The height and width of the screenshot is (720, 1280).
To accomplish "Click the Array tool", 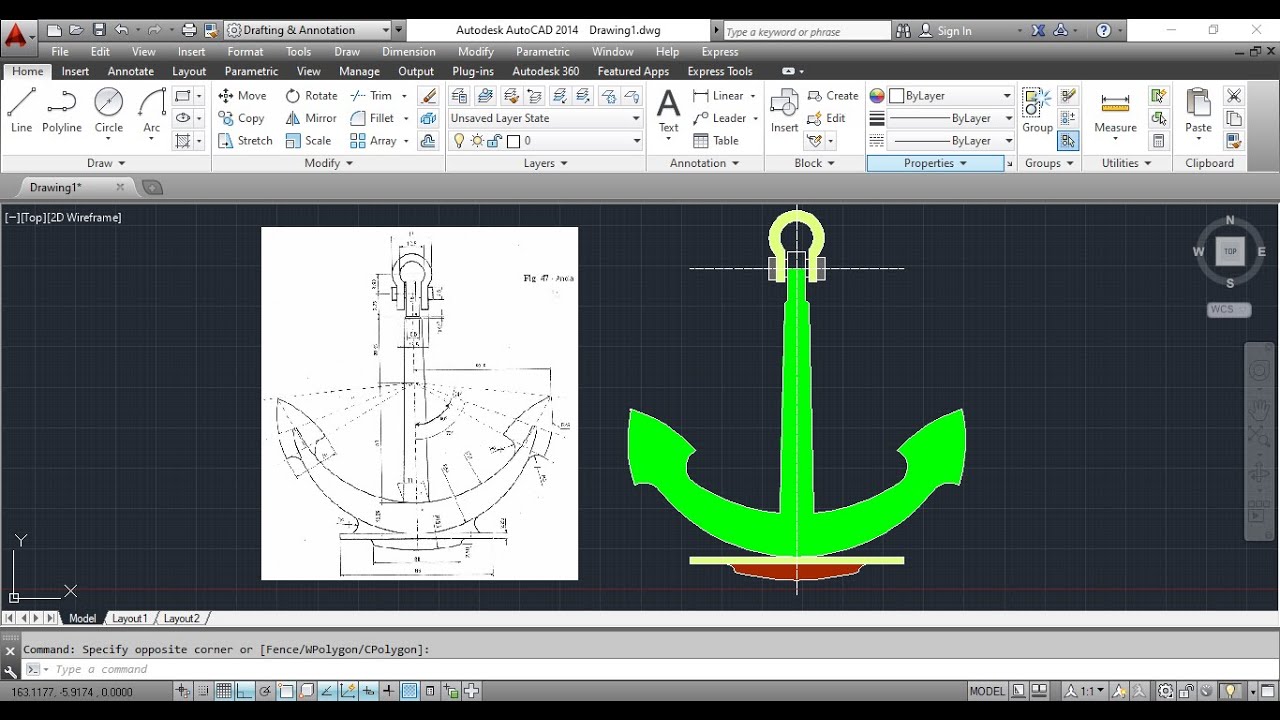I will (373, 141).
